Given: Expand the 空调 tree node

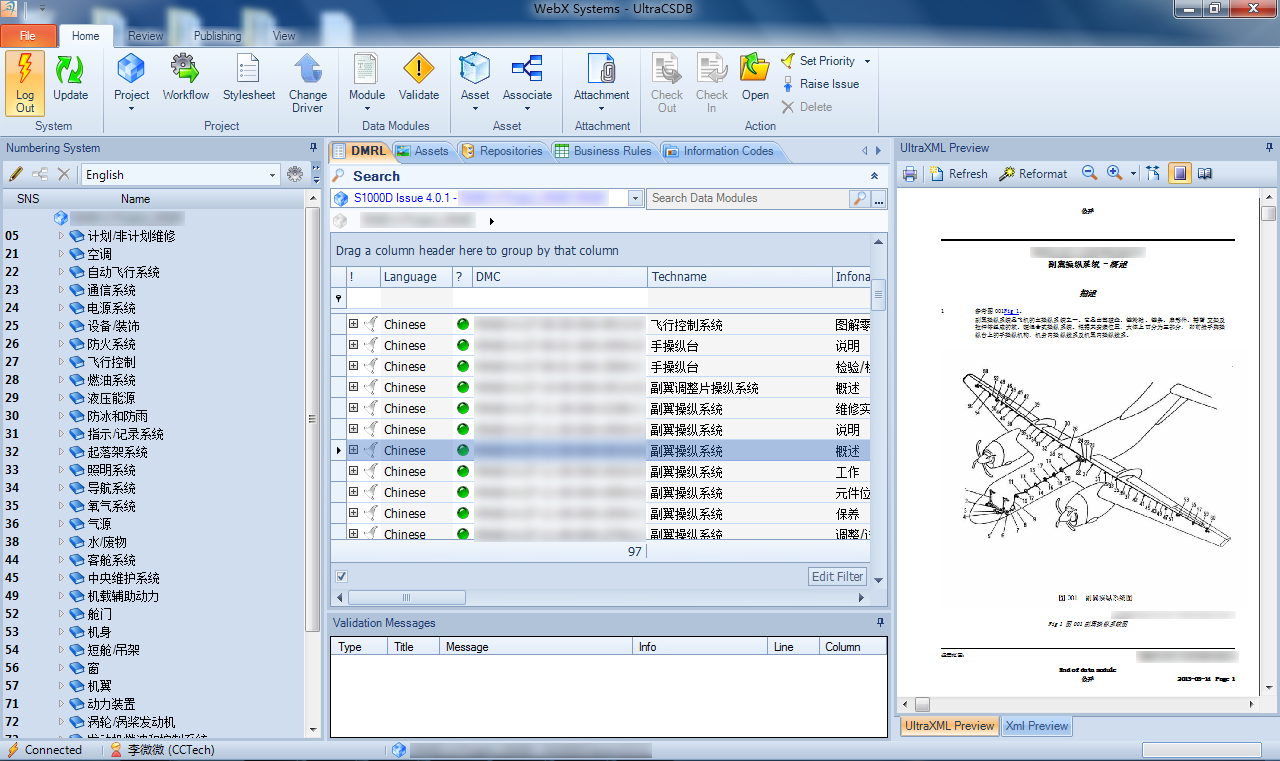Looking at the screenshot, I should [62, 254].
